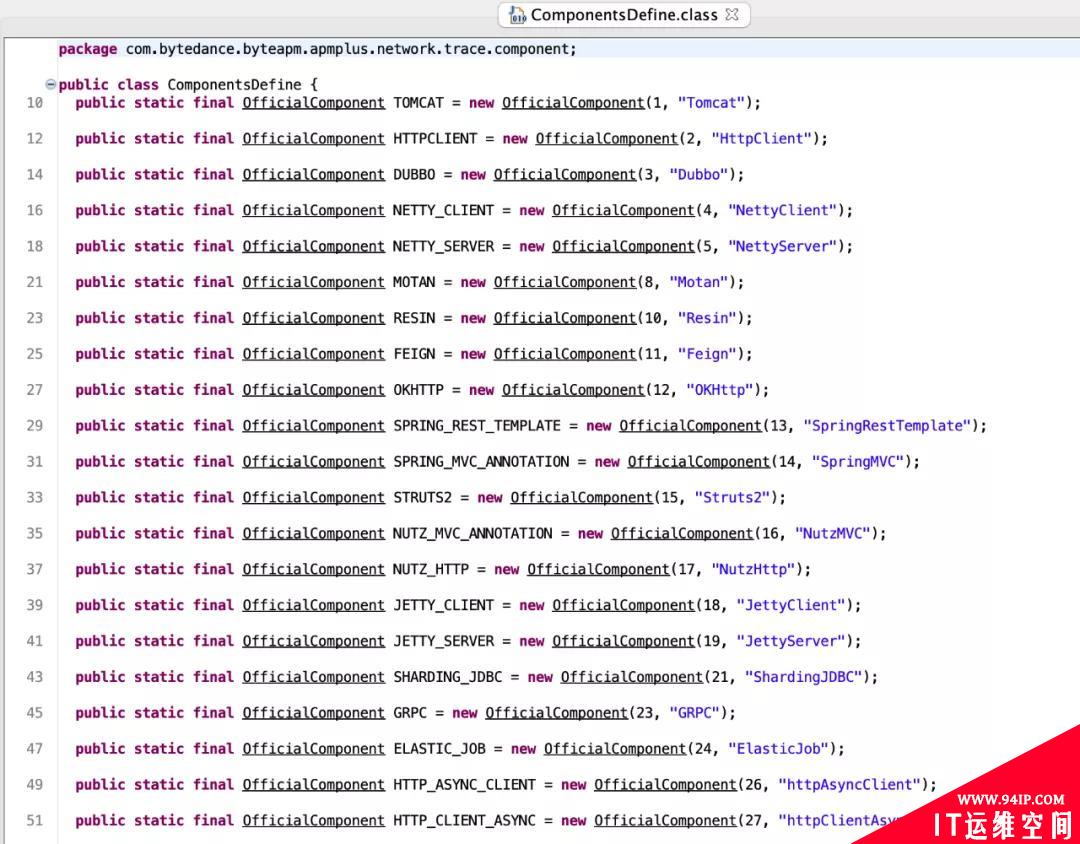Click the JETTY_SERVER constant name
Viewport: 1080px width, 844px height.
(444, 641)
